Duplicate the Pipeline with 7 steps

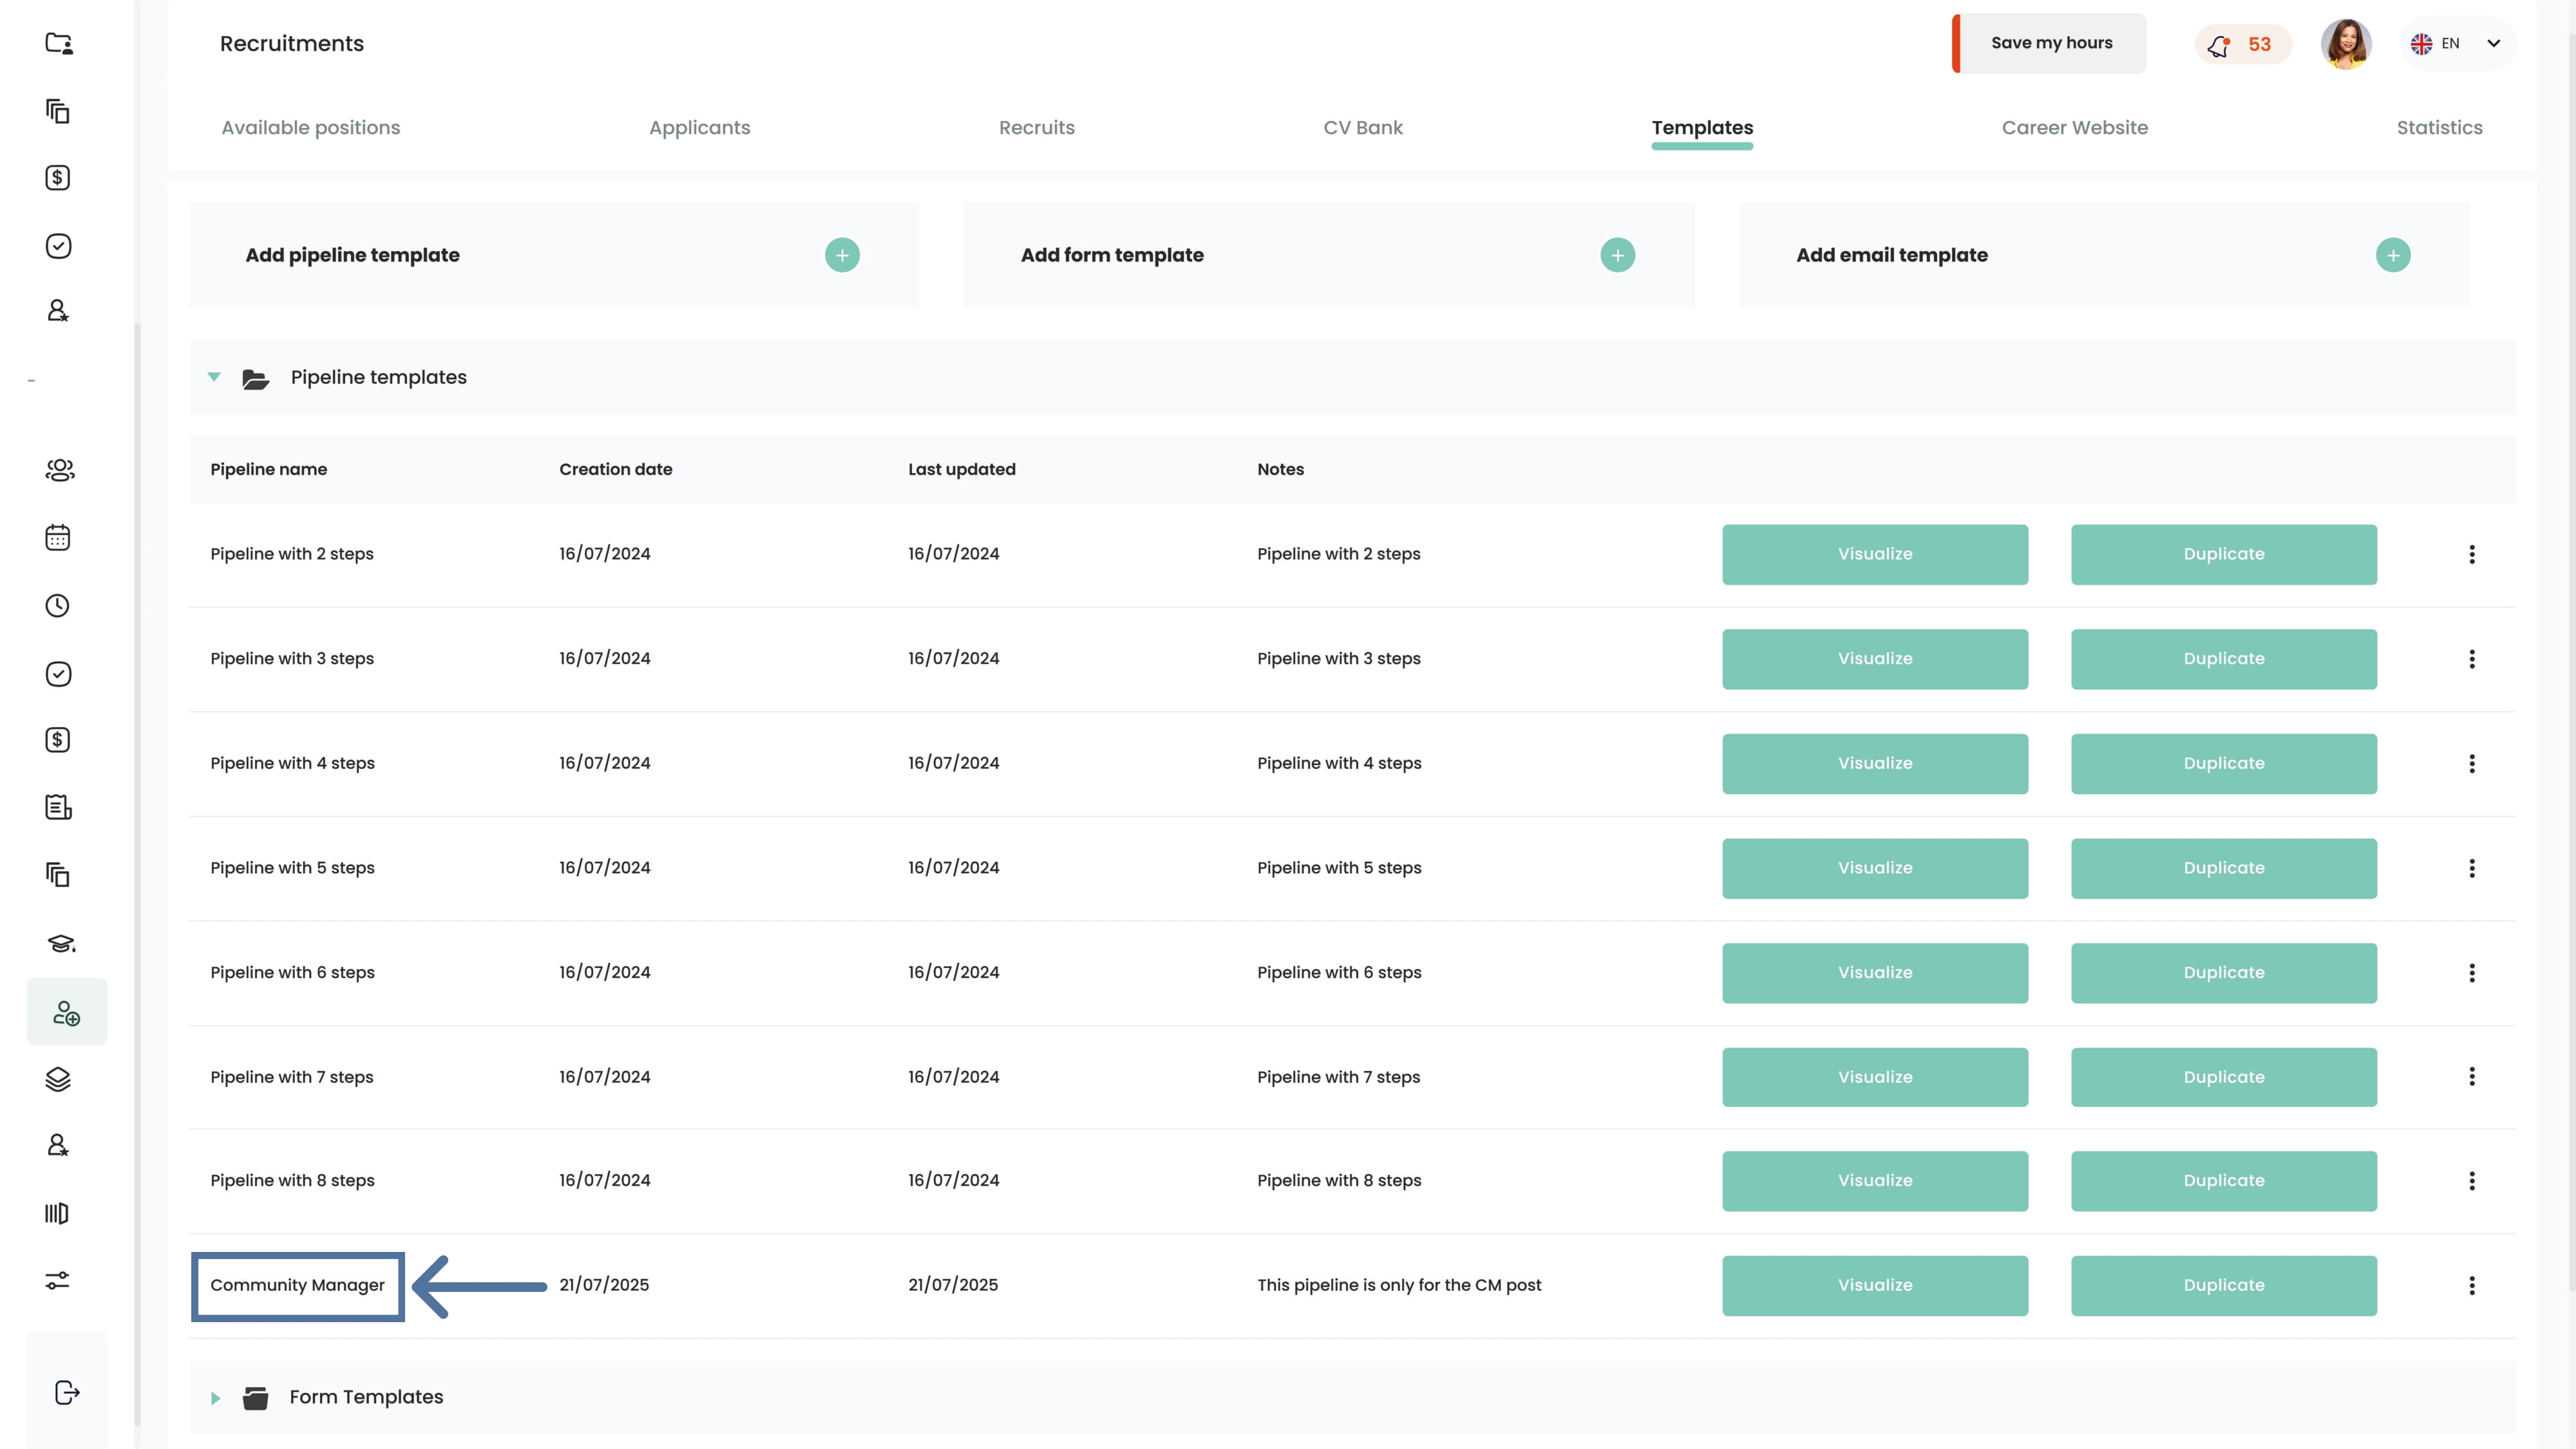point(2223,1077)
